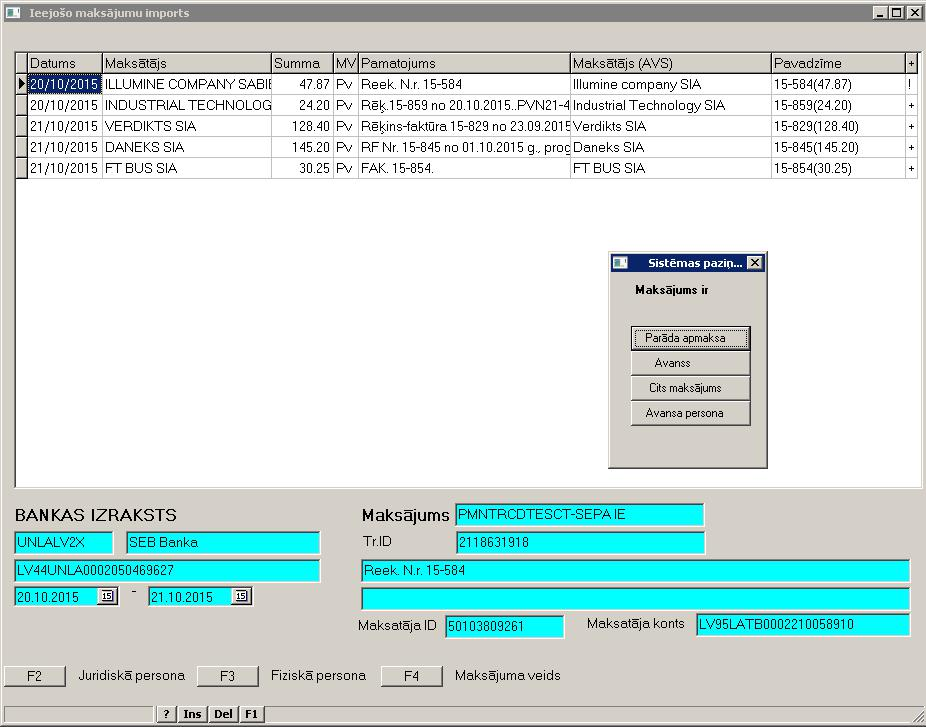The width and height of the screenshot is (926, 727).
Task: Click the Daneks SIA AVS cell
Action: point(671,147)
